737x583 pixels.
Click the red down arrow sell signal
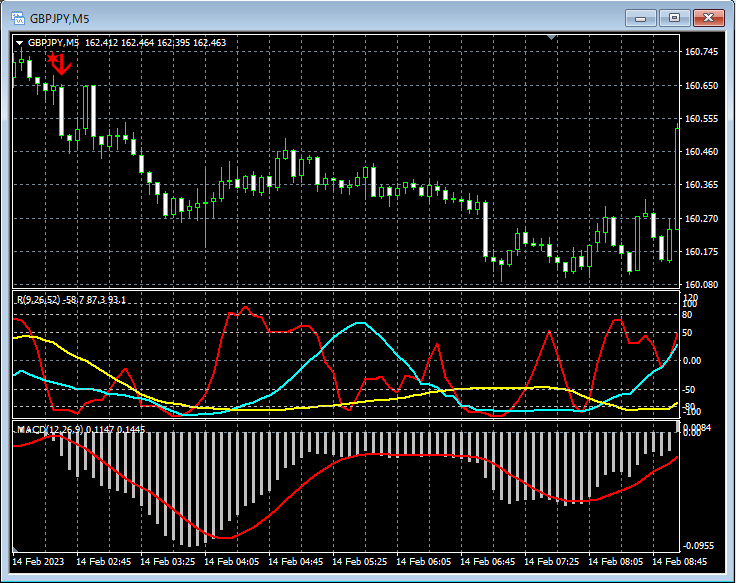[x=63, y=66]
